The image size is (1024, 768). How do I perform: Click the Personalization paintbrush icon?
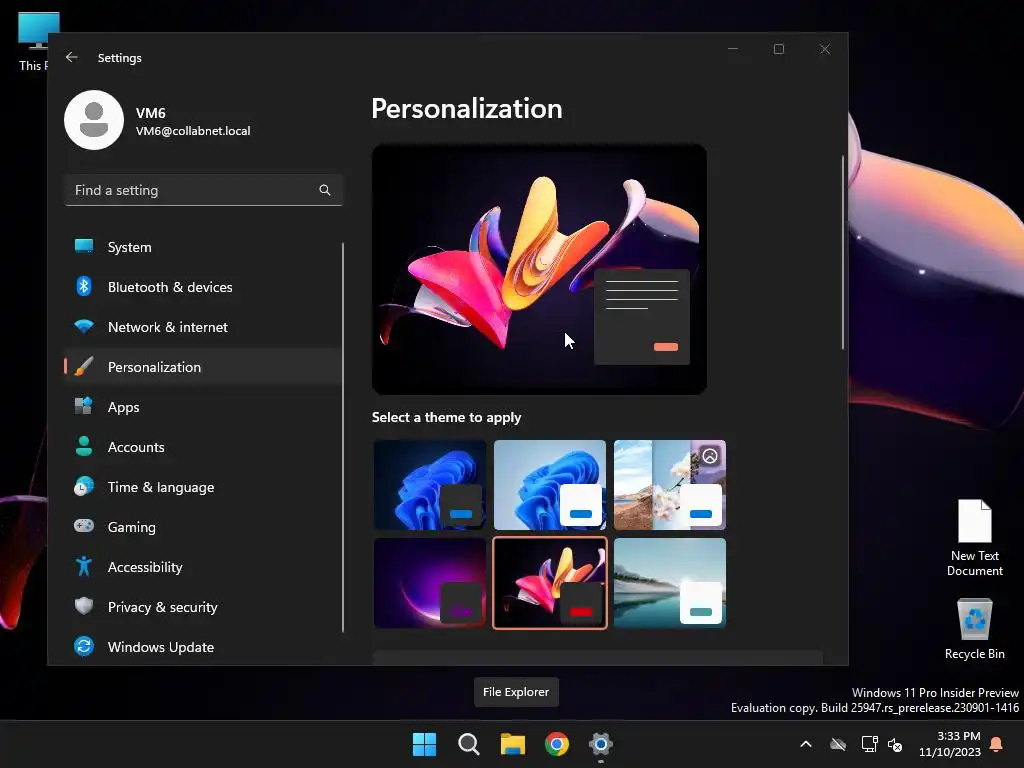pyautogui.click(x=84, y=366)
